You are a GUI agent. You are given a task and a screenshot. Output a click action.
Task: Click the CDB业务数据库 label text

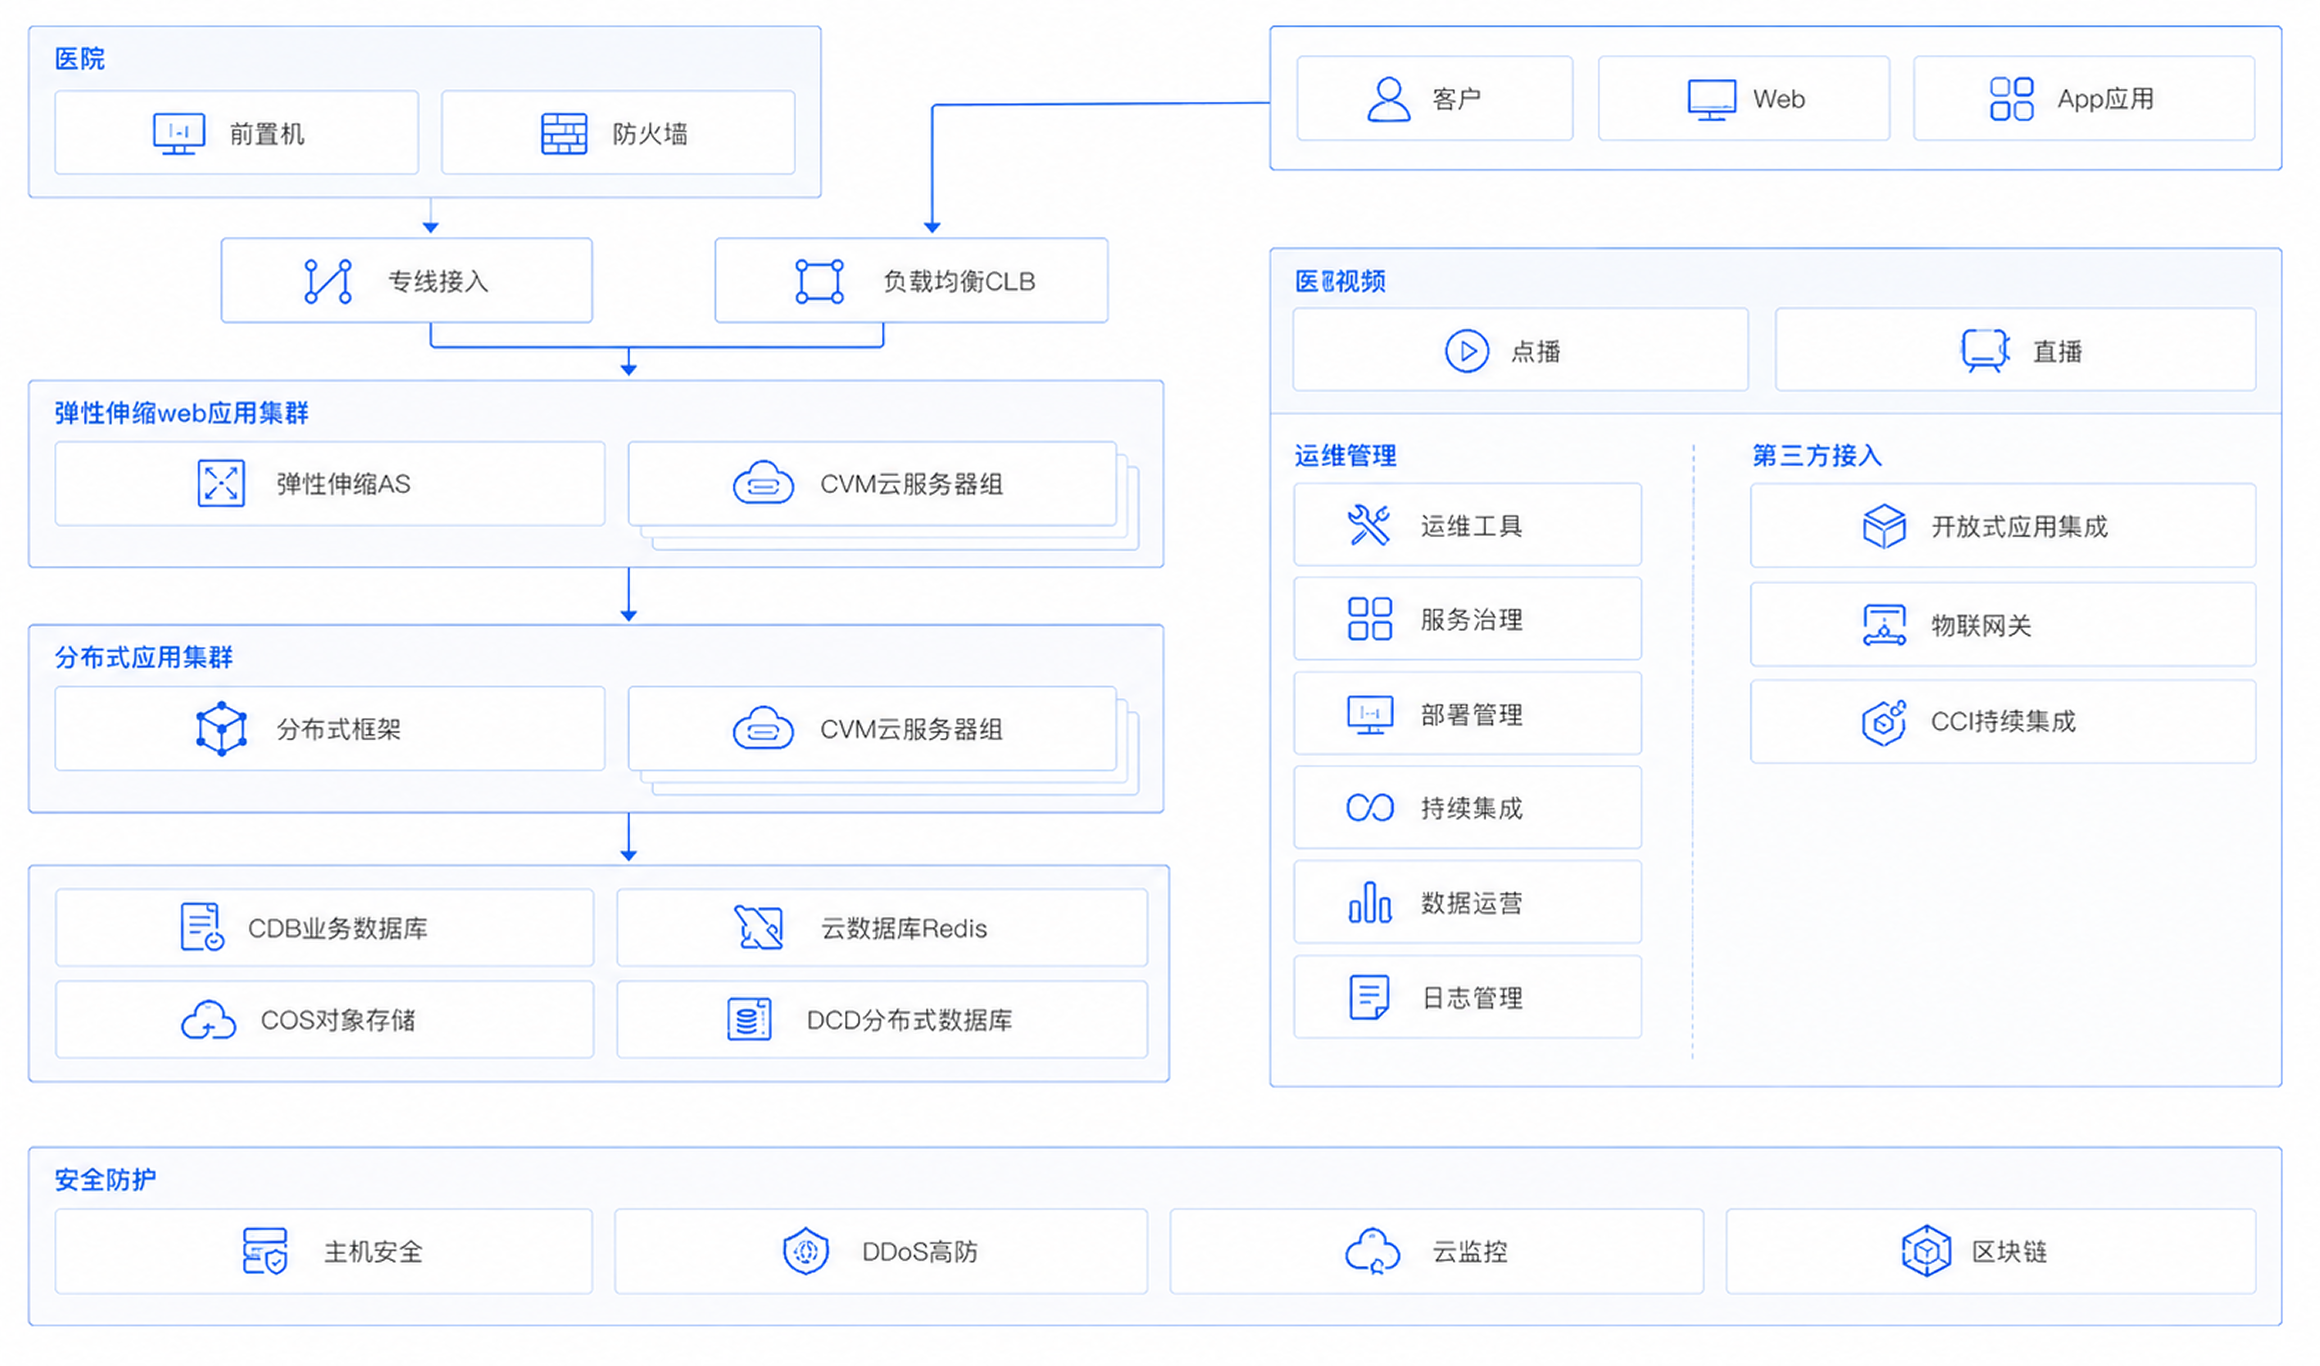(x=338, y=928)
